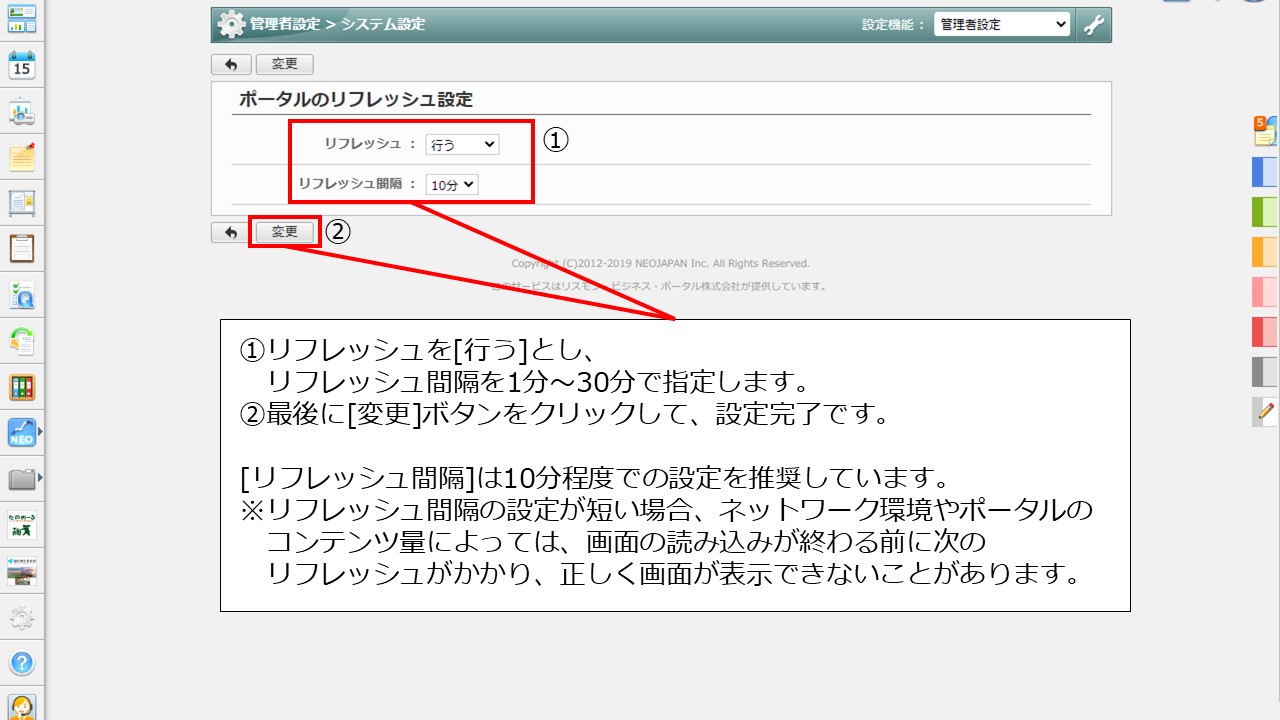This screenshot has width=1280, height=720.
Task: Open the リフレッシュ dropdown showing 行う
Action: coord(461,144)
